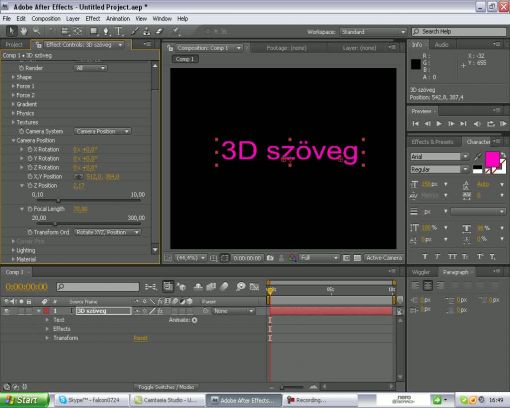Screen dimensions: 510x408
Task: Expand the Lighting property group
Action: pyautogui.click(x=13, y=250)
